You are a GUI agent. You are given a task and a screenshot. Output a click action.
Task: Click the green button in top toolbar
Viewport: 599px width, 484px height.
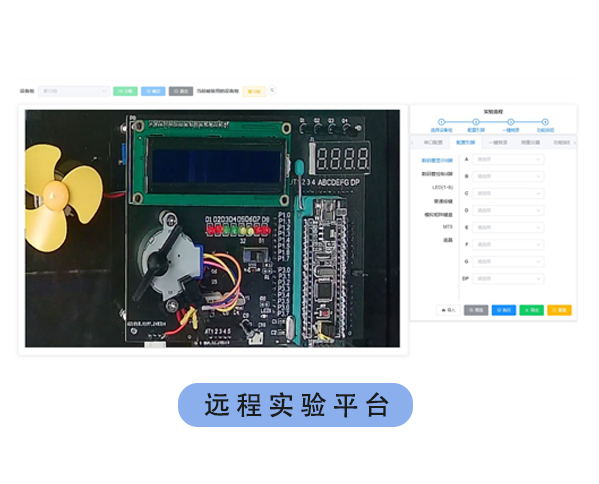pos(125,91)
